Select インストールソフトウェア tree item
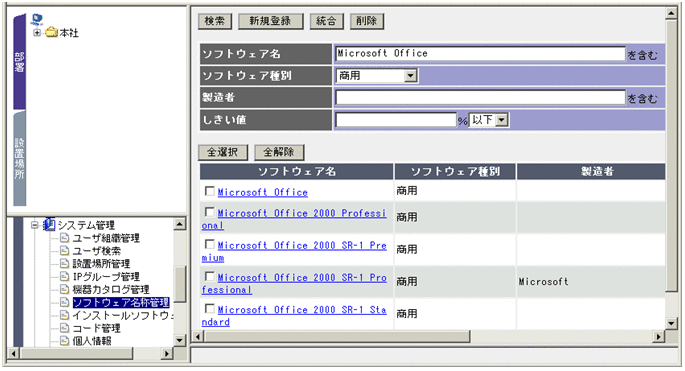Screen dimensions: 685x371 (123, 315)
